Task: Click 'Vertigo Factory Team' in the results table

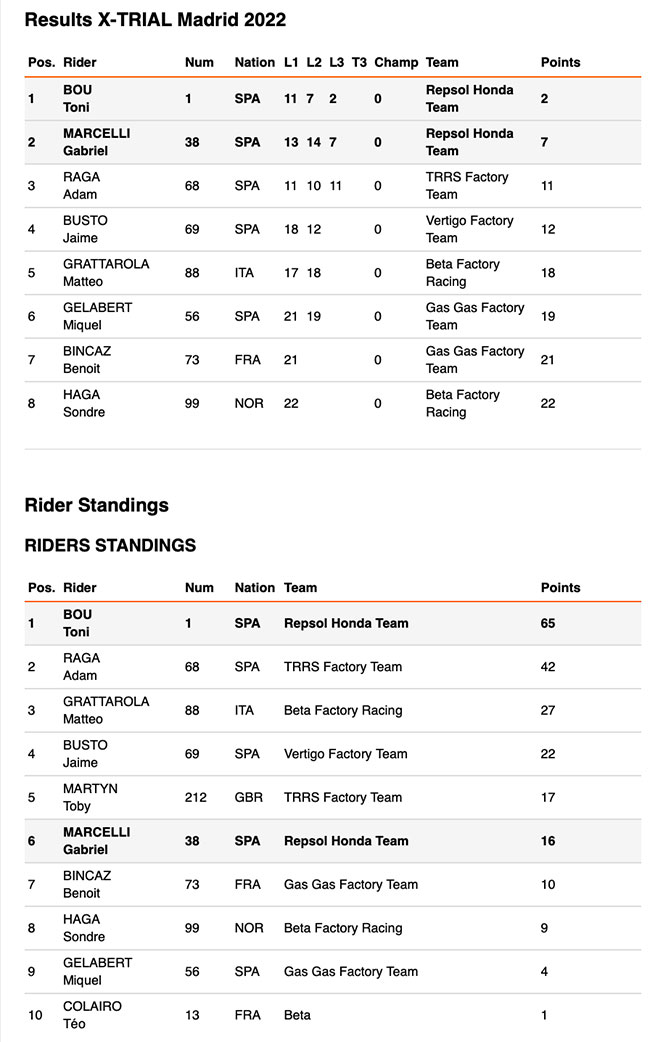Action: tap(469, 229)
